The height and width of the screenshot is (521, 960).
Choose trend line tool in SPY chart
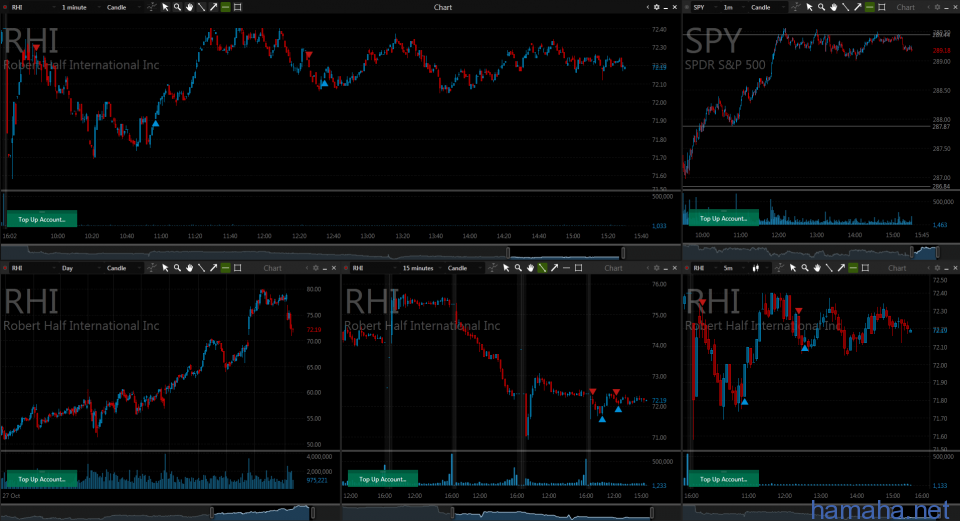point(846,7)
